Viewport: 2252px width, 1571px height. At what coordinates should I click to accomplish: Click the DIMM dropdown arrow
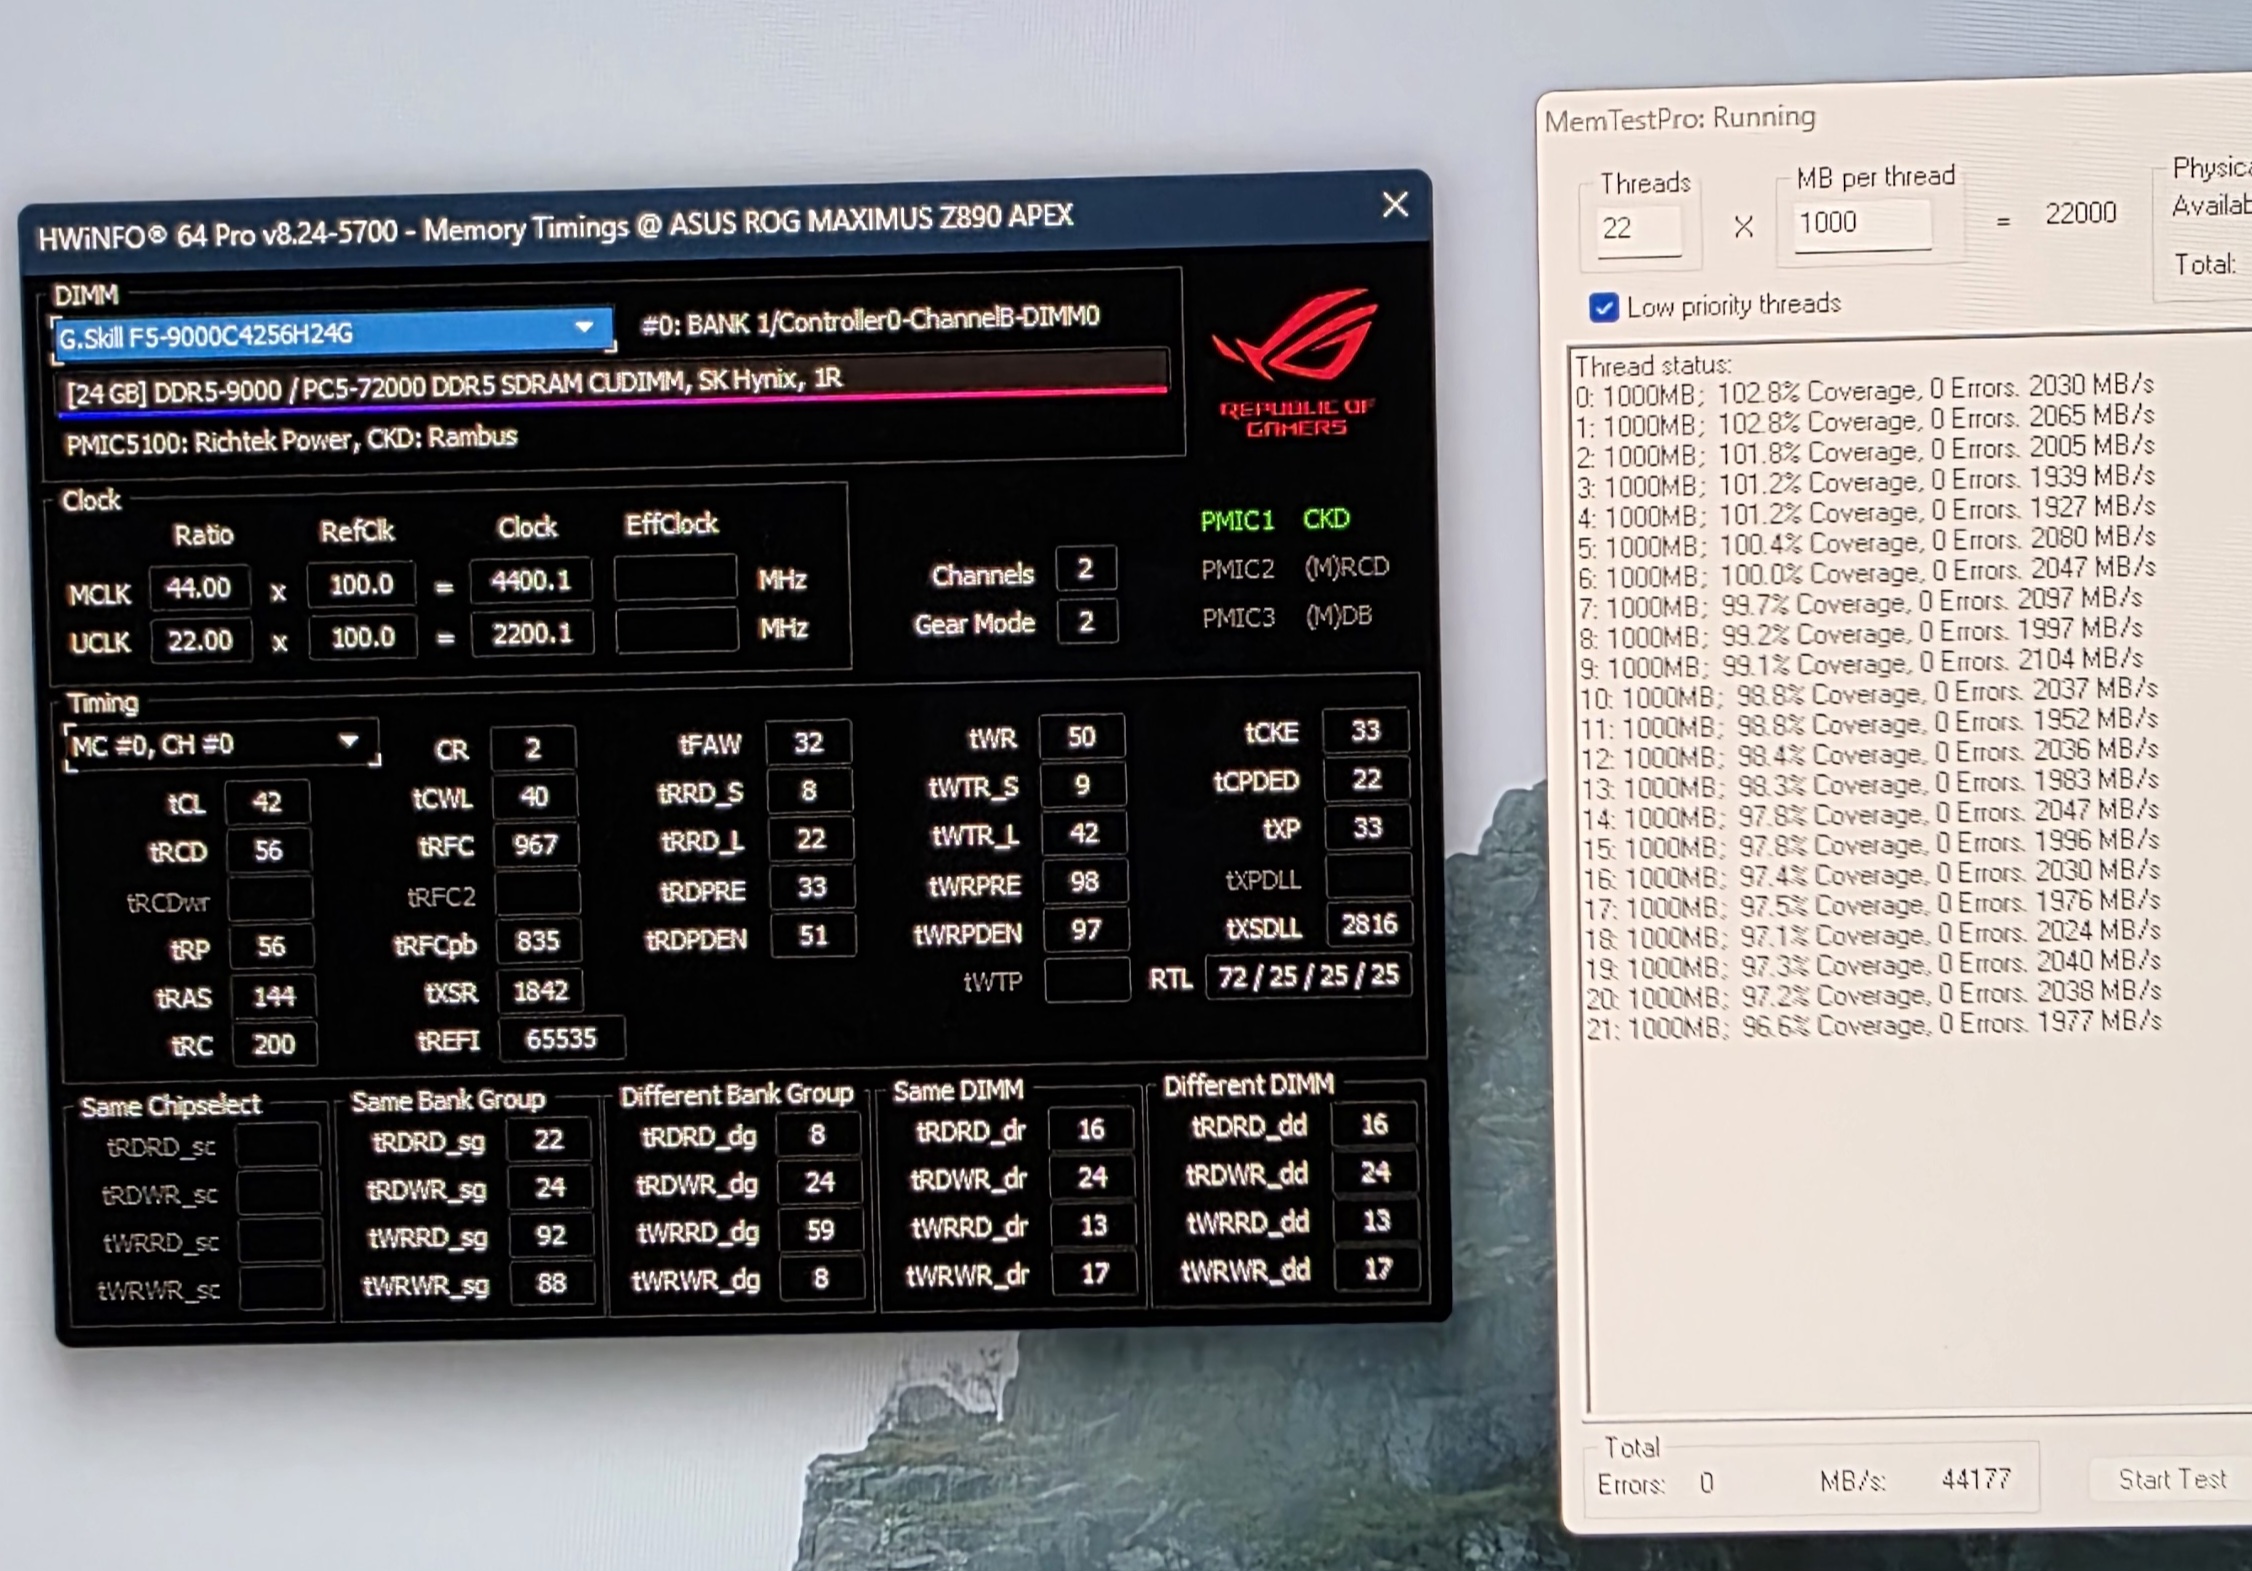pos(584,327)
